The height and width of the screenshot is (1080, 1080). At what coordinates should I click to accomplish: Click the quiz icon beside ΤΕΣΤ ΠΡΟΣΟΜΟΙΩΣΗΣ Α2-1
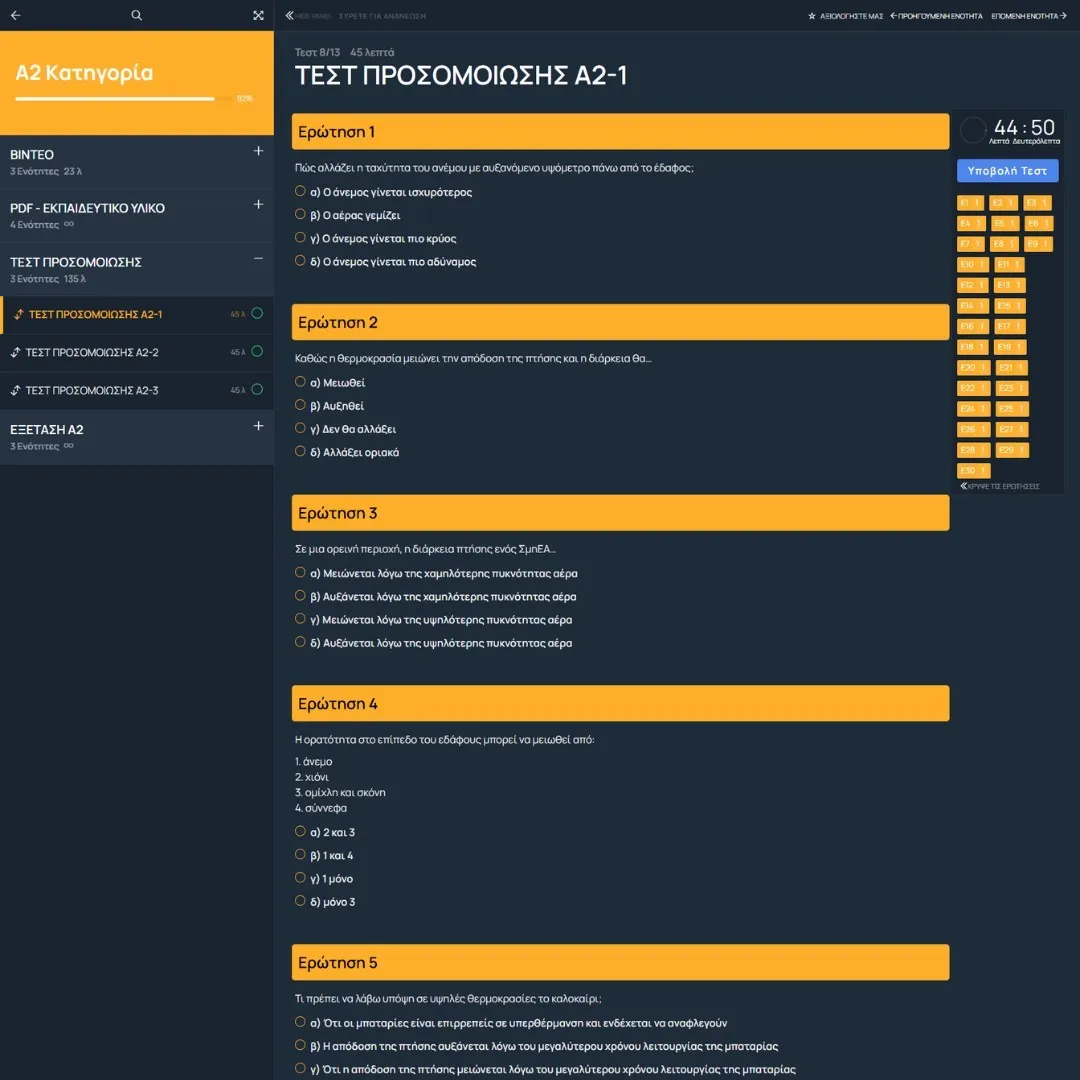point(19,314)
